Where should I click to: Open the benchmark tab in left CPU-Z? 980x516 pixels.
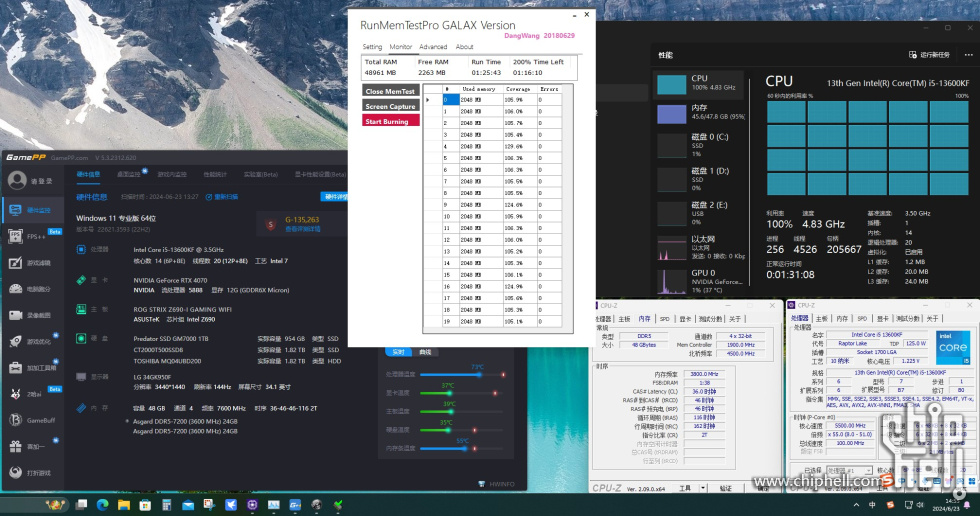(709, 319)
